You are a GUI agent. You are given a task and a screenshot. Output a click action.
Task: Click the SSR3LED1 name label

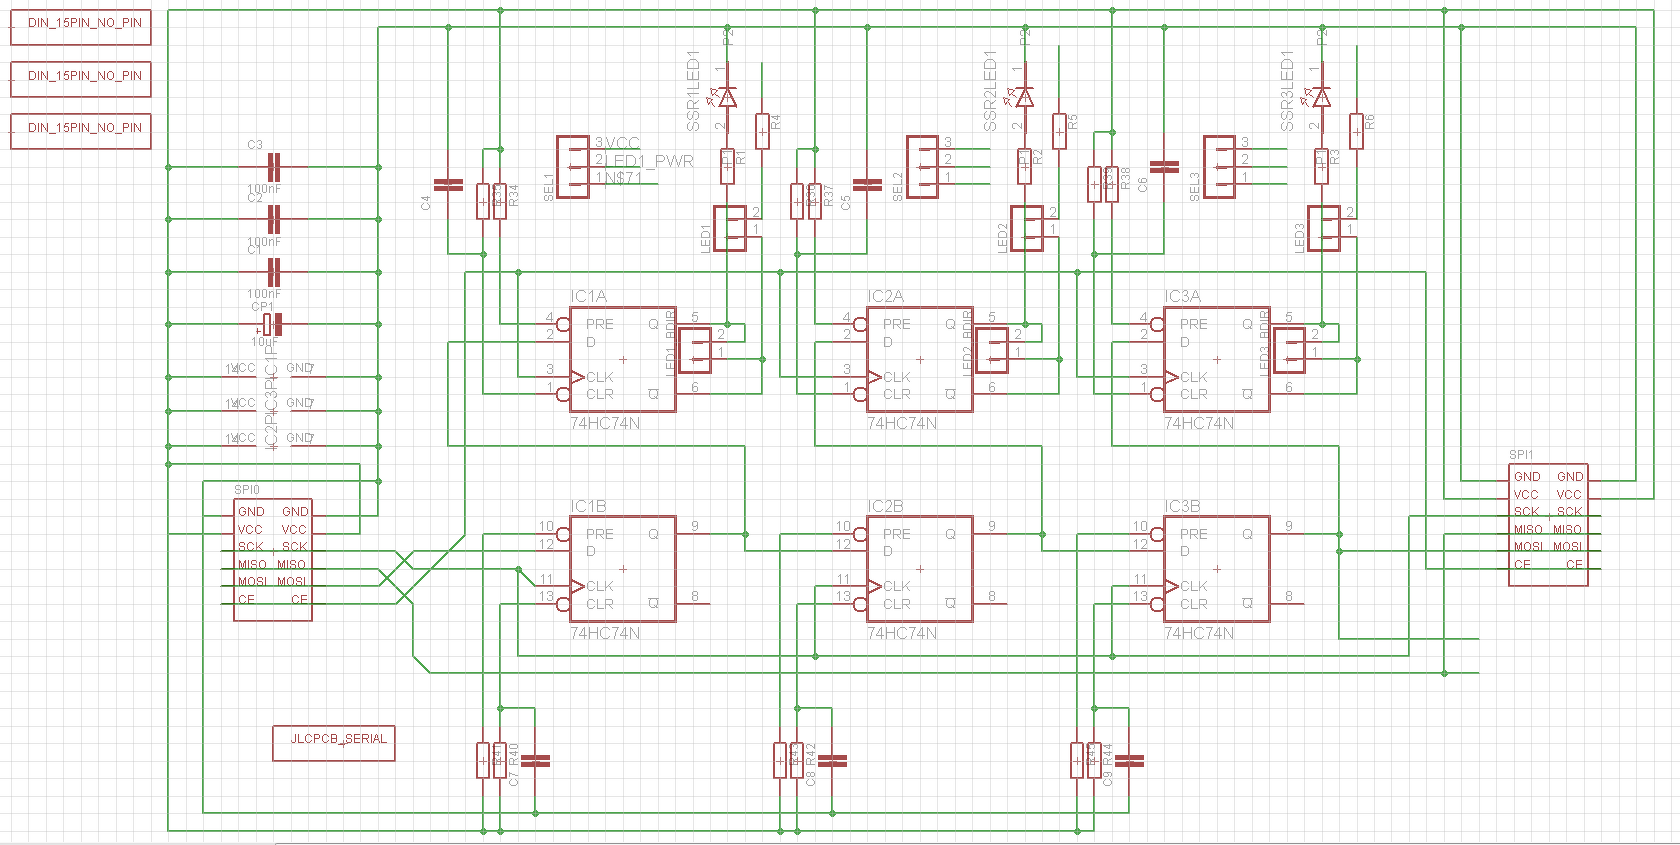1287,91
